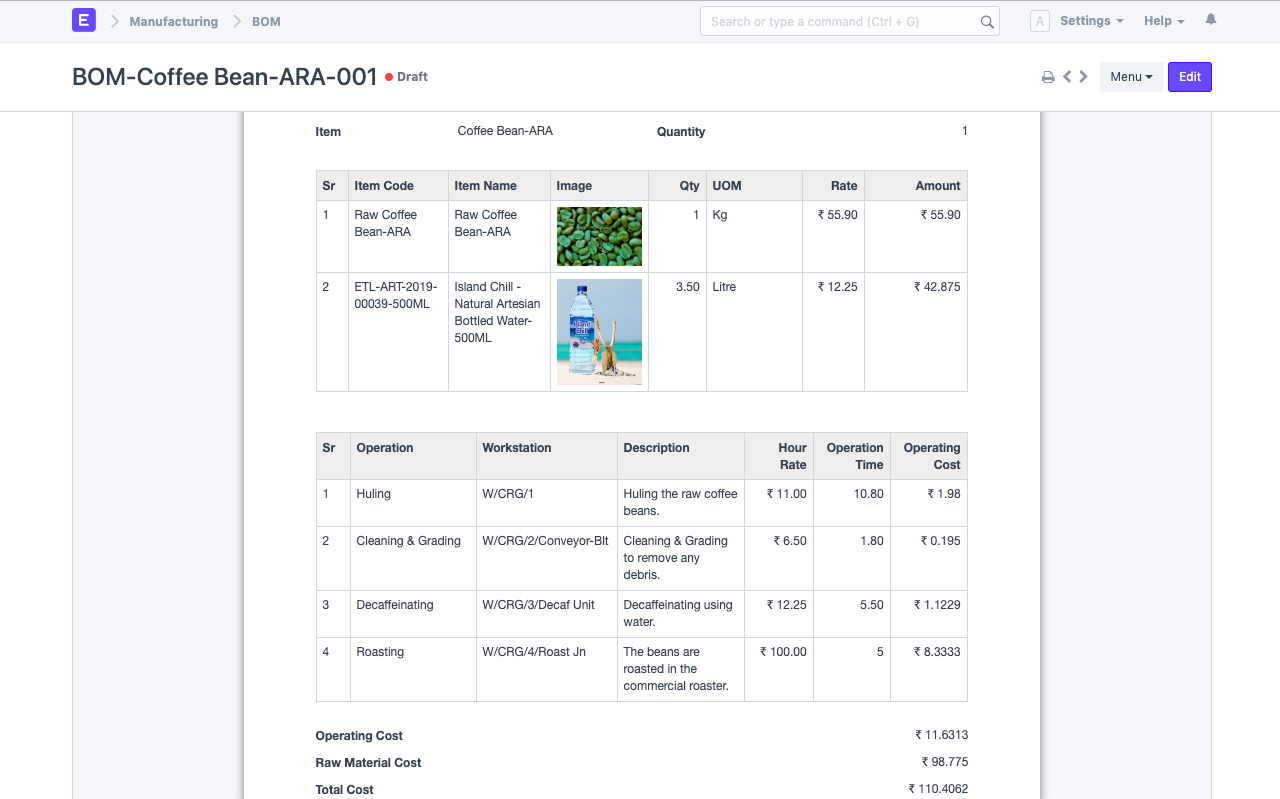Go to next document arrow
The height and width of the screenshot is (799, 1280).
[1083, 76]
